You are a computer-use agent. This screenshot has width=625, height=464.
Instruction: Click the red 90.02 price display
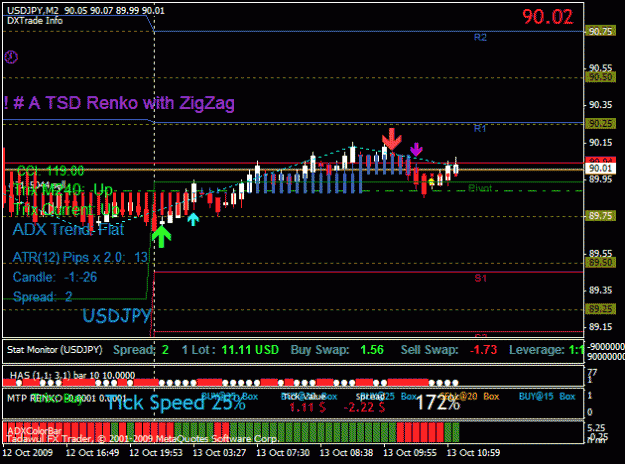(x=547, y=17)
